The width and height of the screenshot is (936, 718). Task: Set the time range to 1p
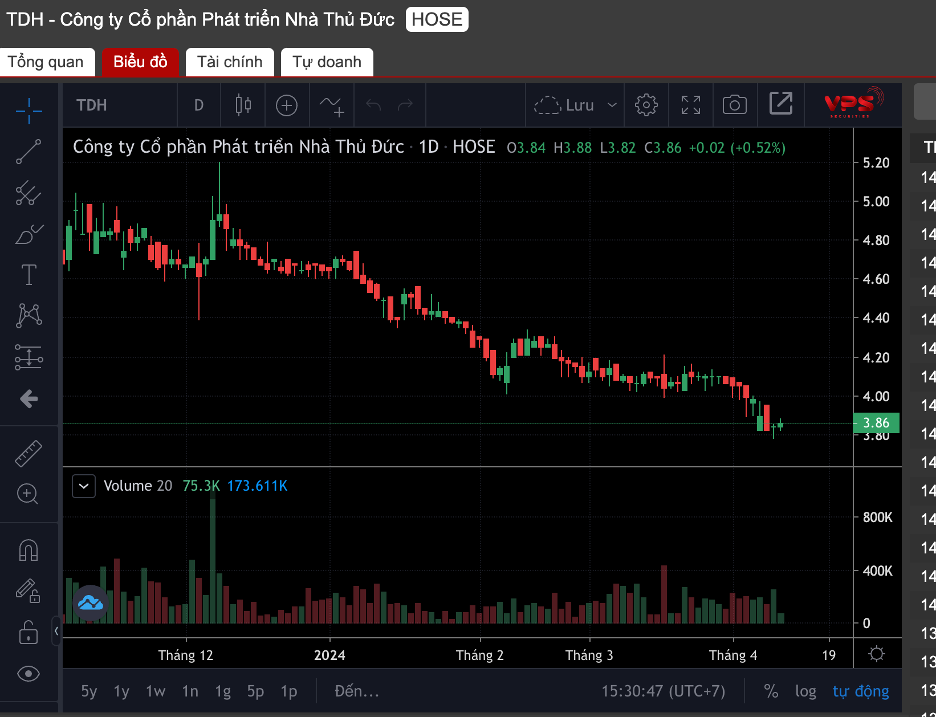click(x=289, y=692)
